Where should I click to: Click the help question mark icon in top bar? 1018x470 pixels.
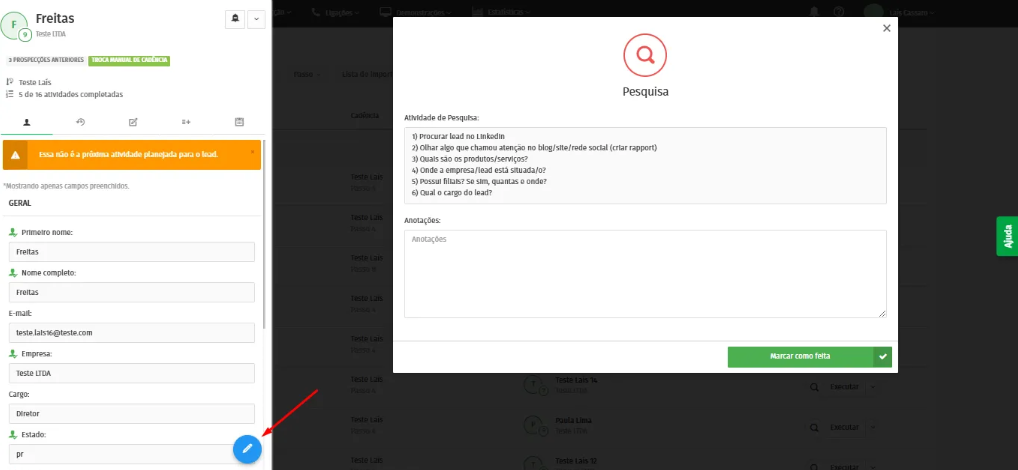[x=839, y=12]
